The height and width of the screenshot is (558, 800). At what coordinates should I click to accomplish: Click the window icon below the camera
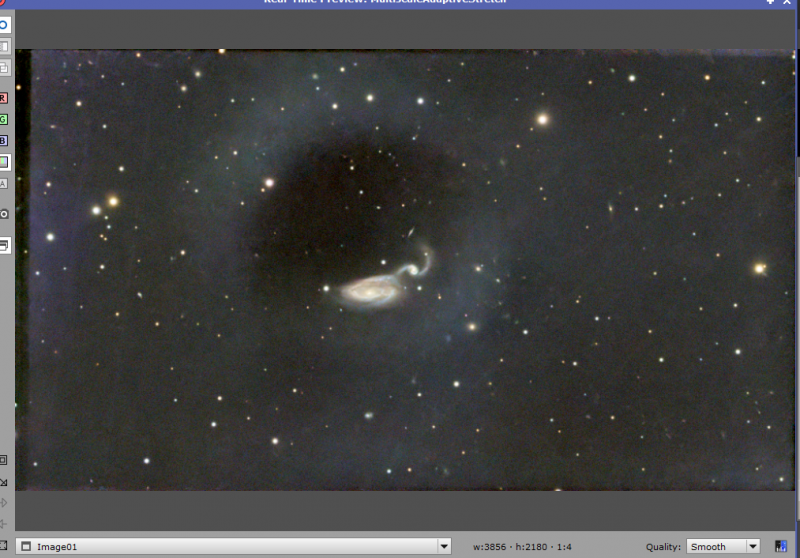pos(4,246)
